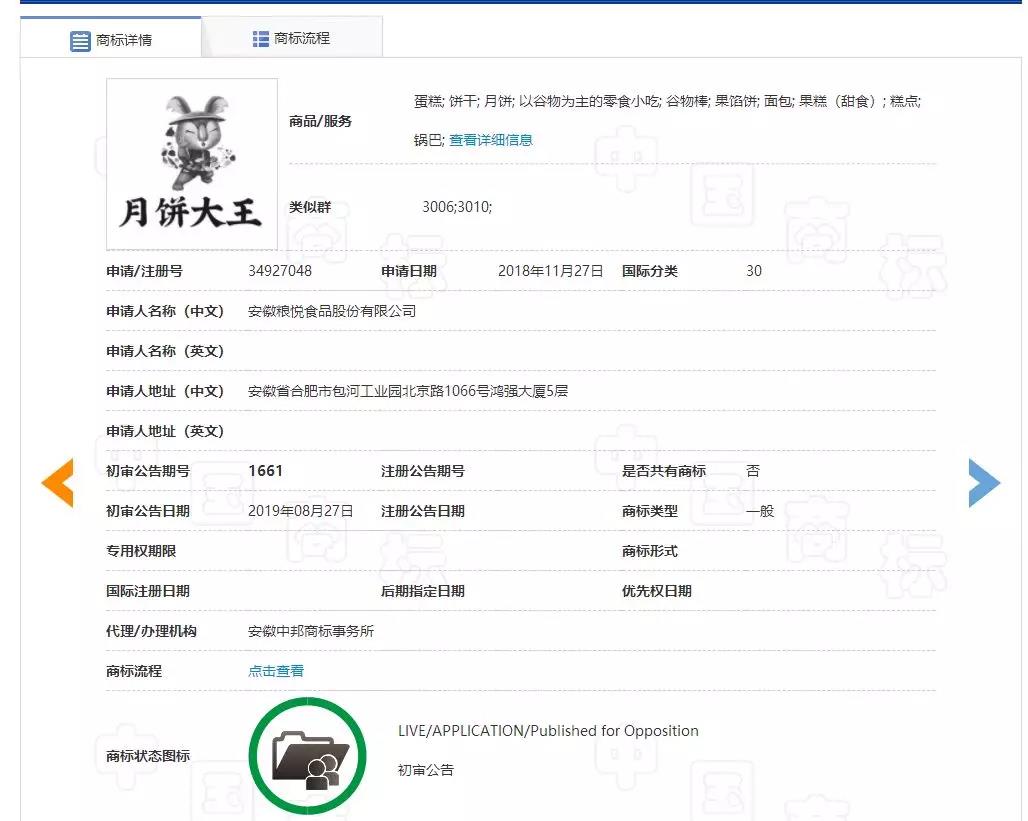Click the 商标类型 label
The height and width of the screenshot is (821, 1028).
pyautogui.click(x=650, y=511)
